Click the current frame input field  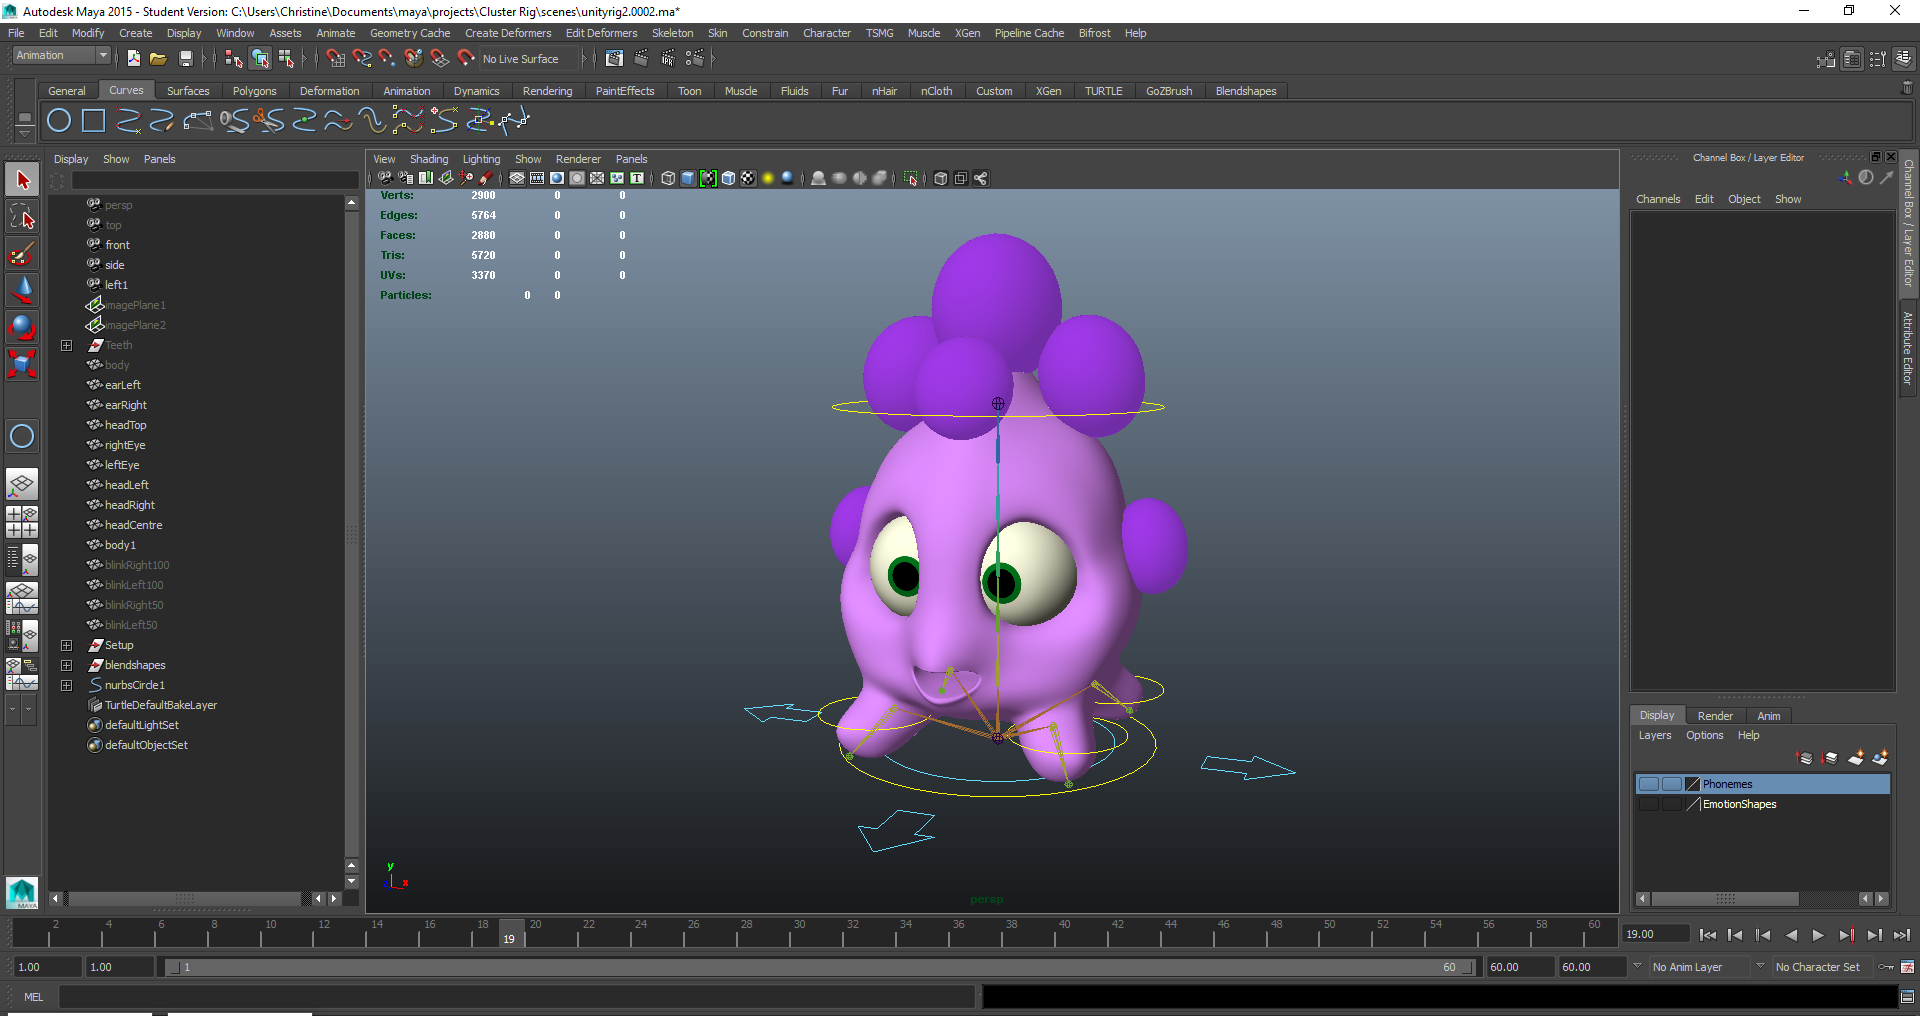click(1654, 934)
